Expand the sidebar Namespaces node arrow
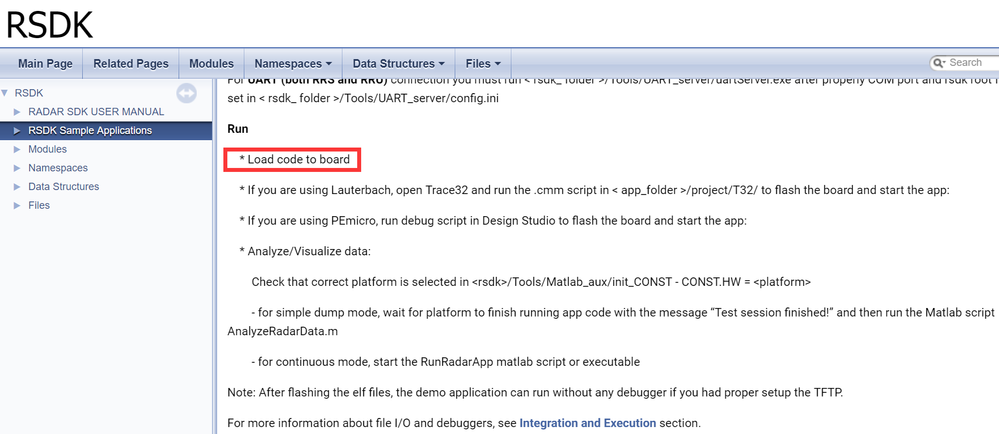Image resolution: width=999 pixels, height=434 pixels. point(17,168)
